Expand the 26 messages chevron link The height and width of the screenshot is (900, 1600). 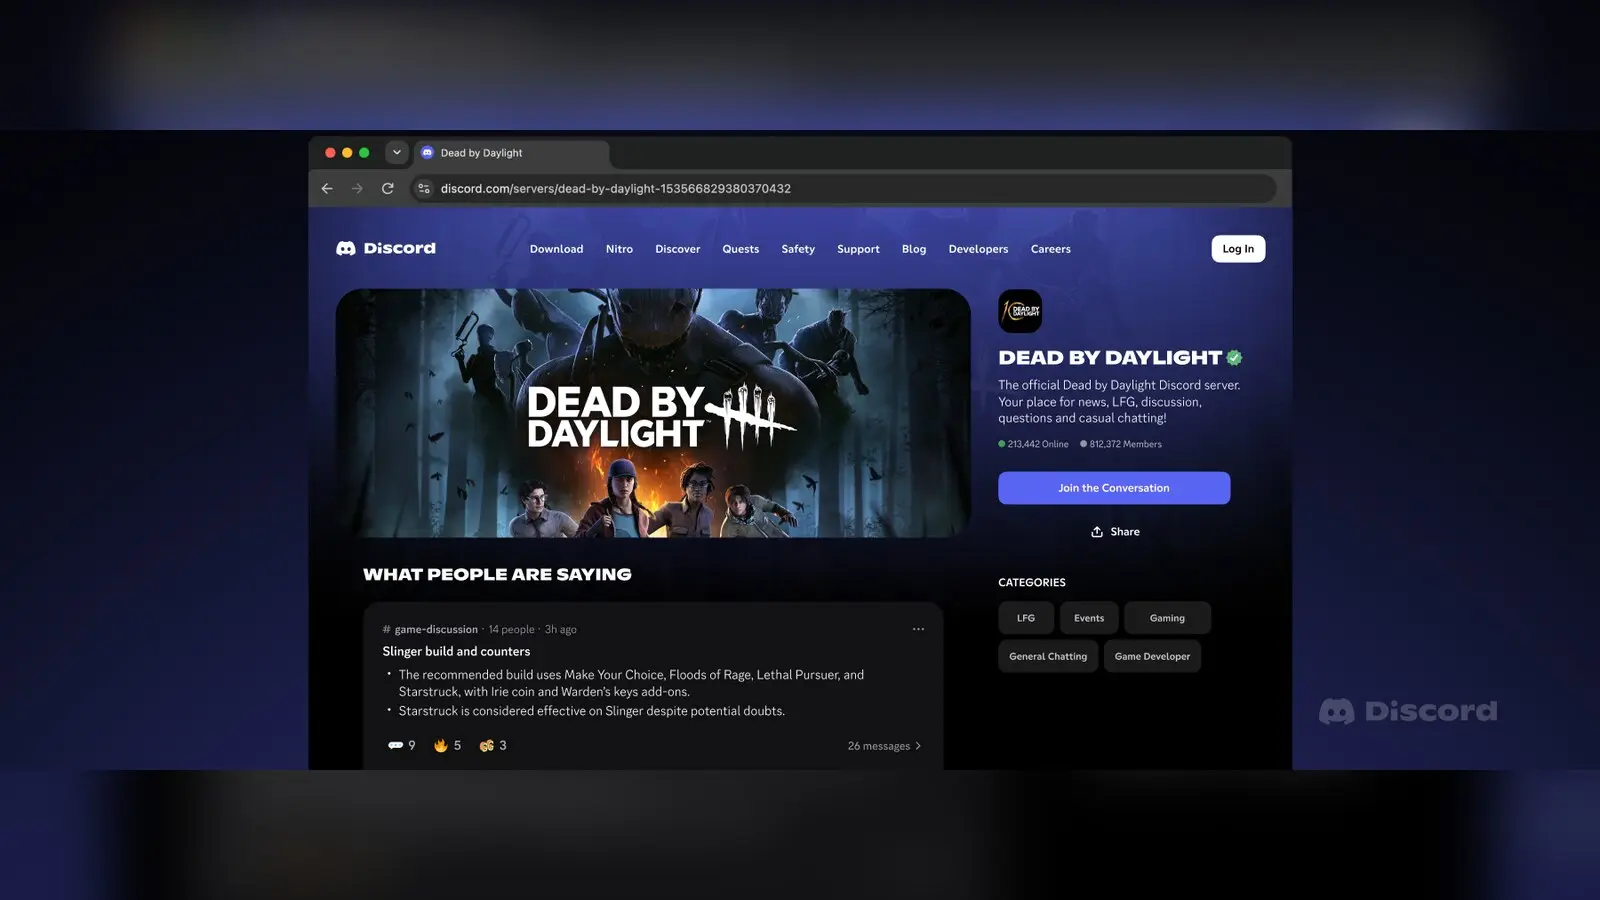click(x=884, y=746)
